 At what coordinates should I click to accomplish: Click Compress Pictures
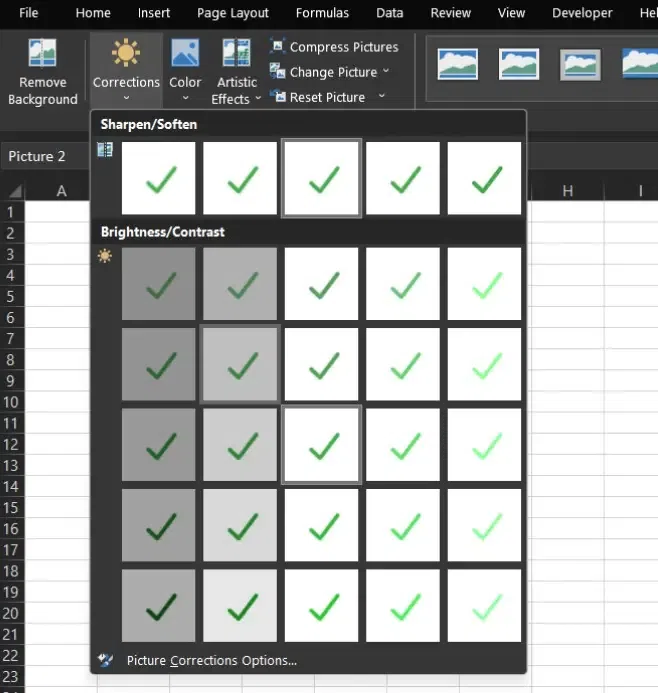[334, 47]
